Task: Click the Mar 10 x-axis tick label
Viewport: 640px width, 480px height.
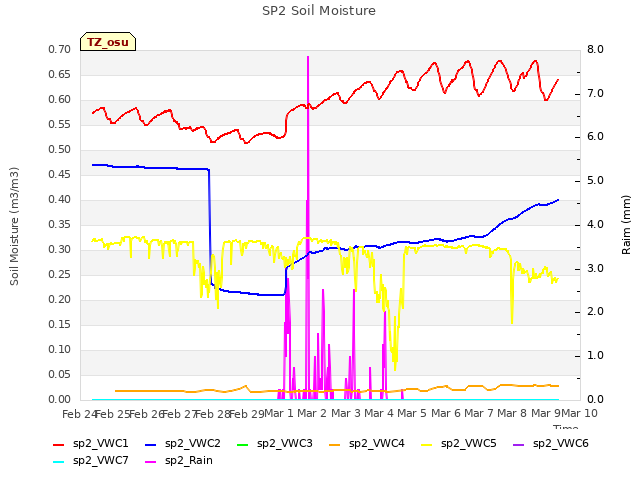Action: click(x=579, y=413)
